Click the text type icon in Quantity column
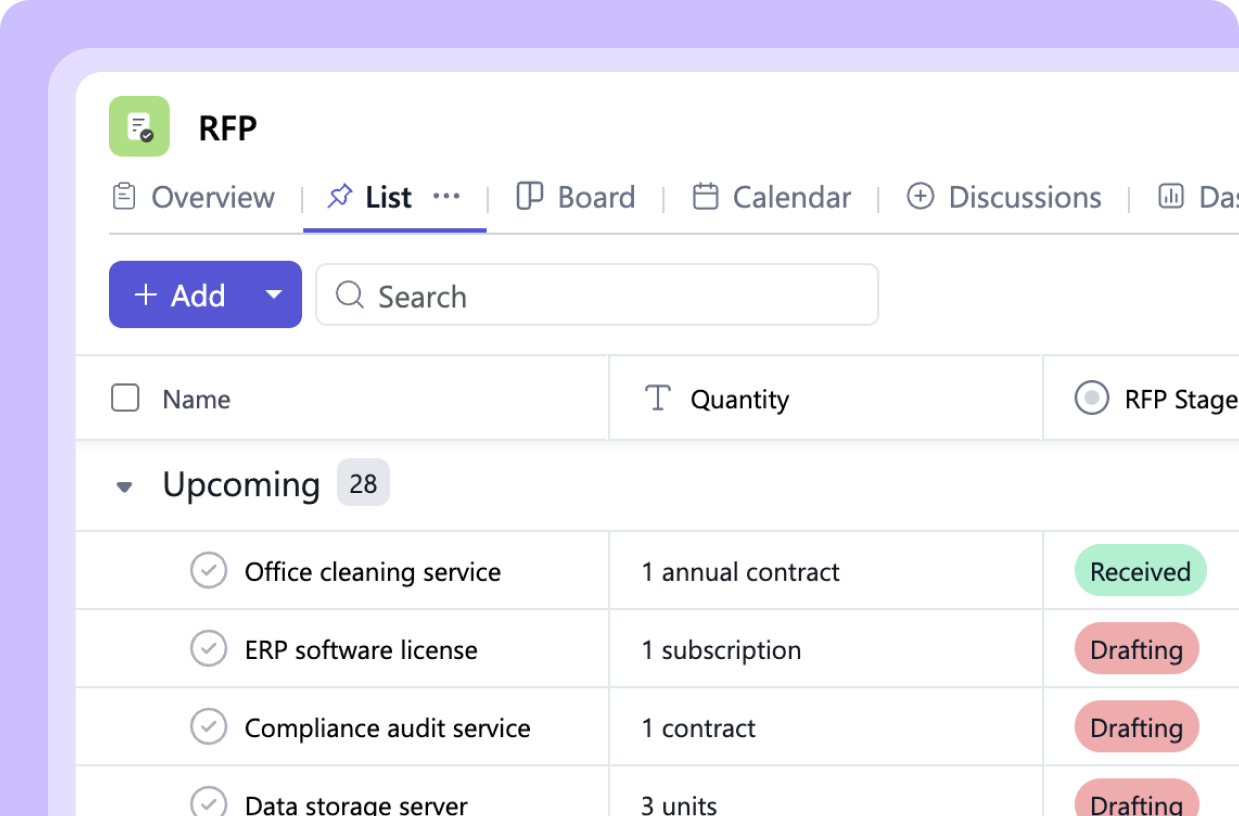 click(657, 398)
